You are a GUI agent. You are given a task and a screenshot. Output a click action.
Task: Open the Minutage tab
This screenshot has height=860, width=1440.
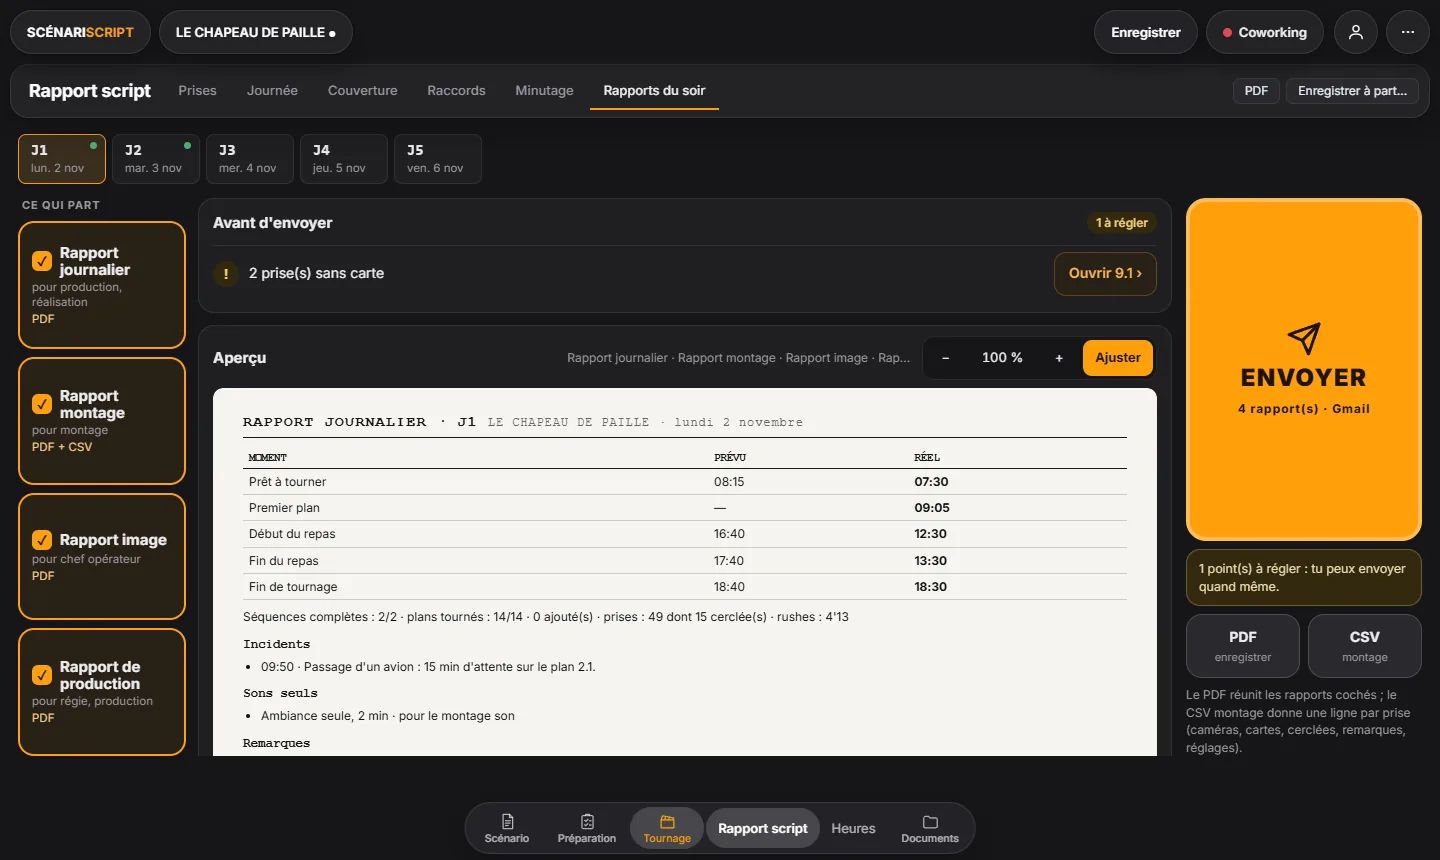pyautogui.click(x=544, y=90)
